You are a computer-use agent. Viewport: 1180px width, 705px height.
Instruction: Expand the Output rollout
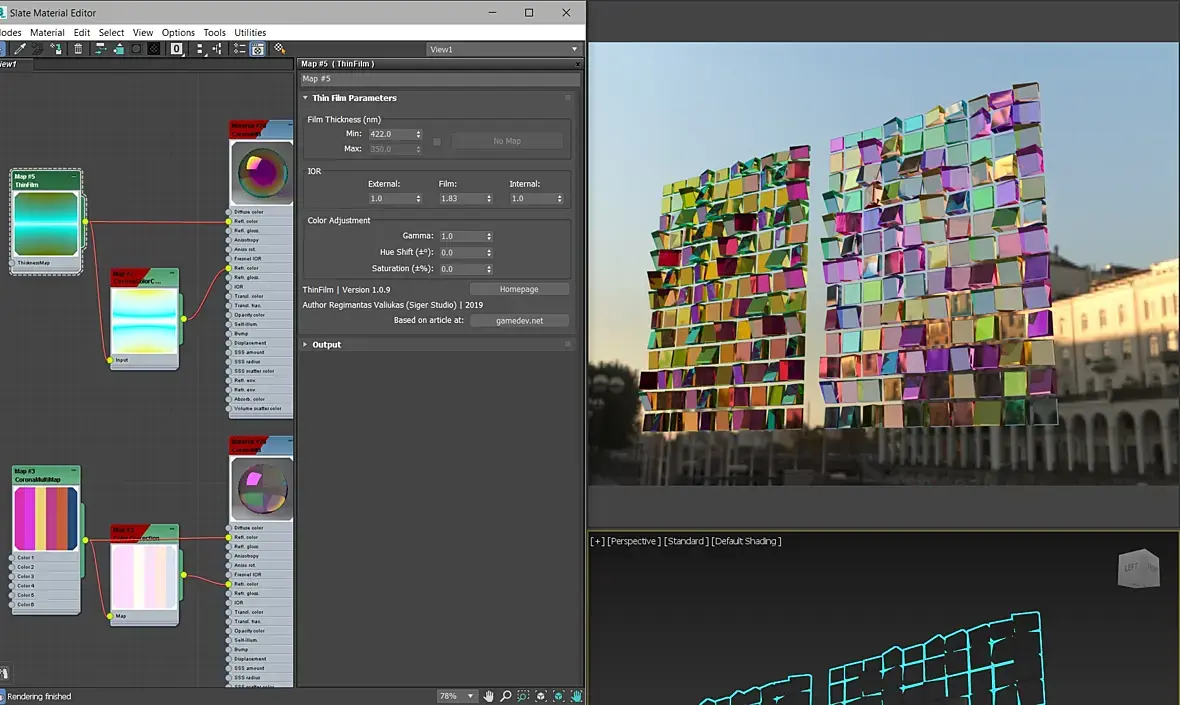[326, 344]
